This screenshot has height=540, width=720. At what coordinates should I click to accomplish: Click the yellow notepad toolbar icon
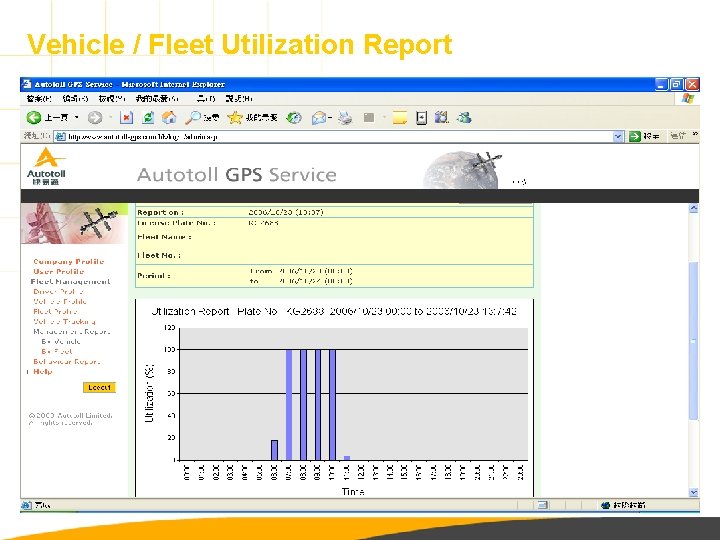tap(399, 118)
